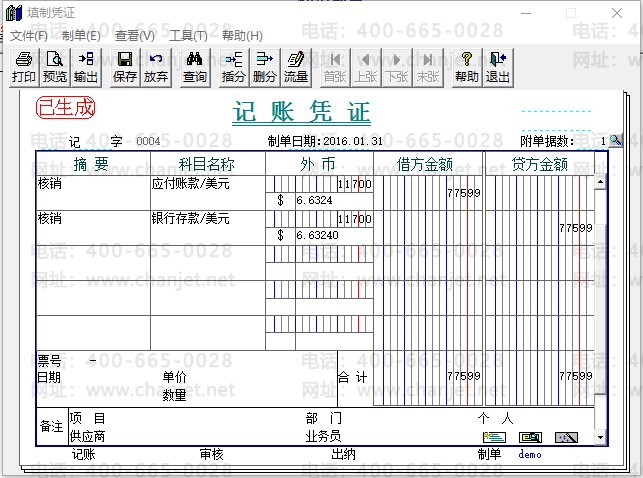Viewport: 643px width, 478px height.
Task: Click magnifier icon next to 附单据数
Action: pos(616,141)
